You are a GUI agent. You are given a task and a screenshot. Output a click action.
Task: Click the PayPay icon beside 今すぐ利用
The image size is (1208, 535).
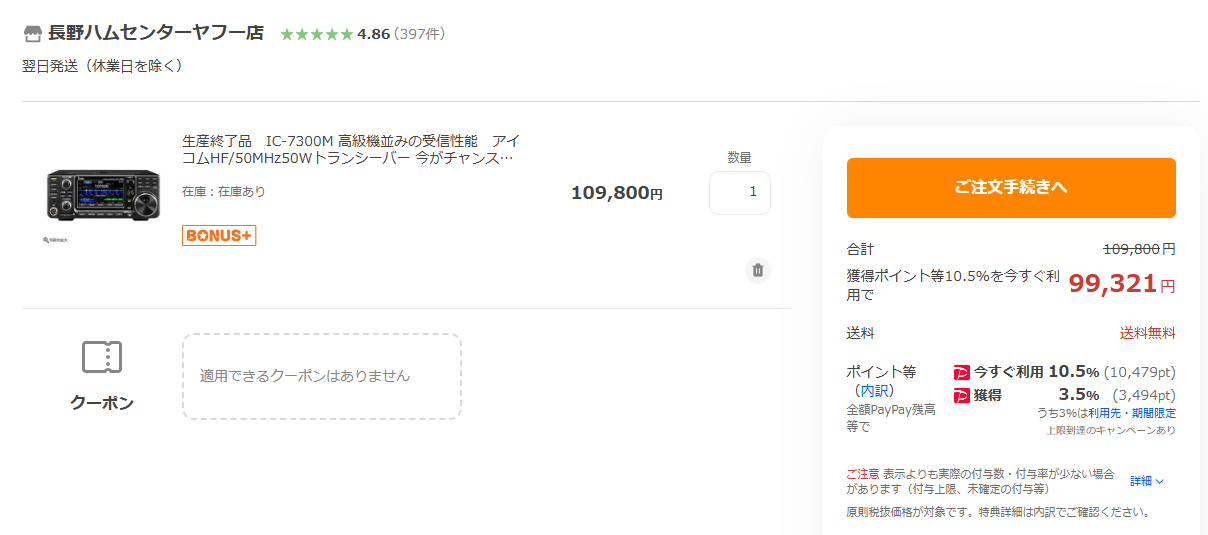[962, 372]
